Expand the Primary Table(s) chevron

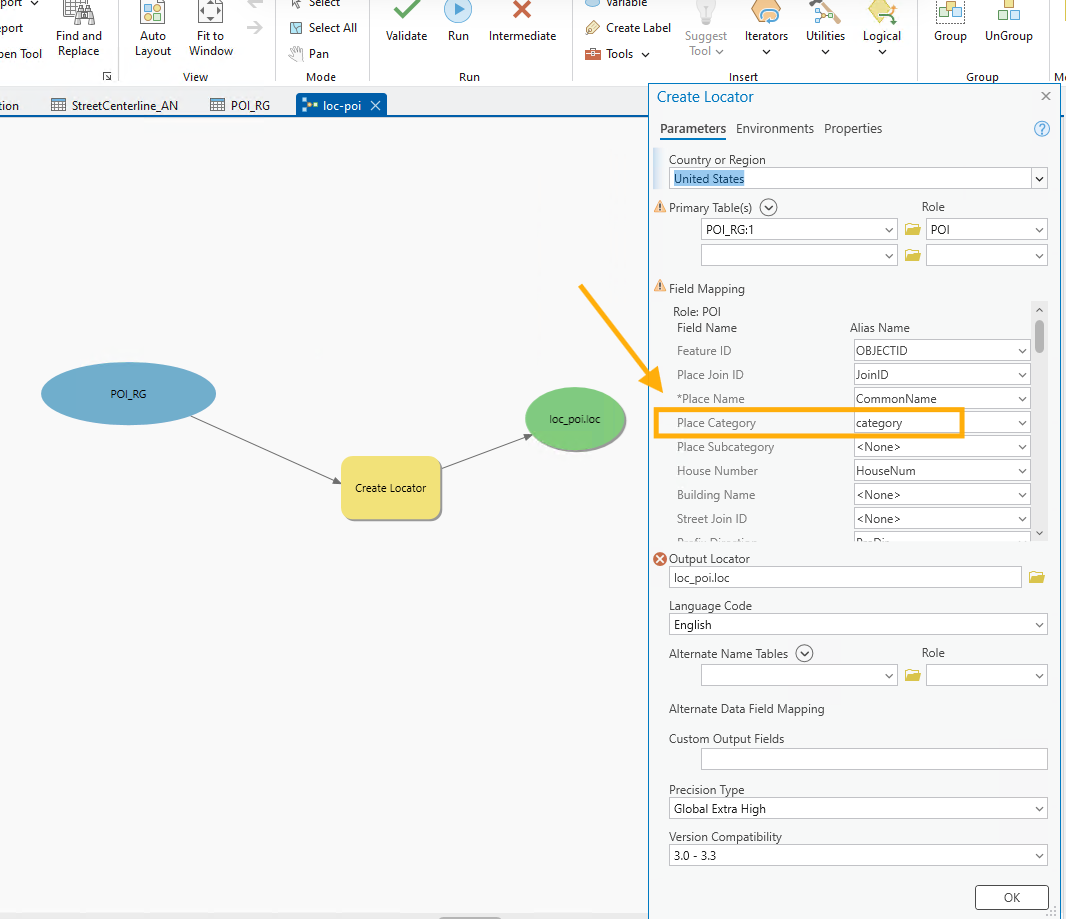[768, 208]
